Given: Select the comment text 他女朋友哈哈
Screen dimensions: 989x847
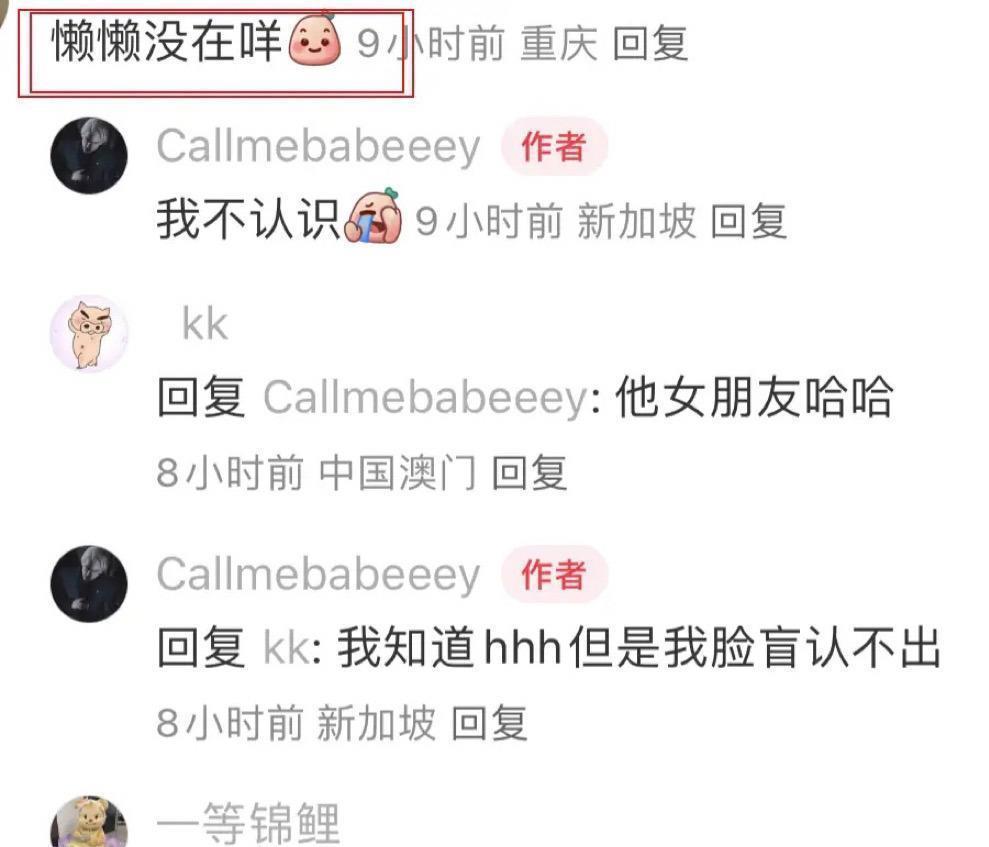Looking at the screenshot, I should pos(754,397).
